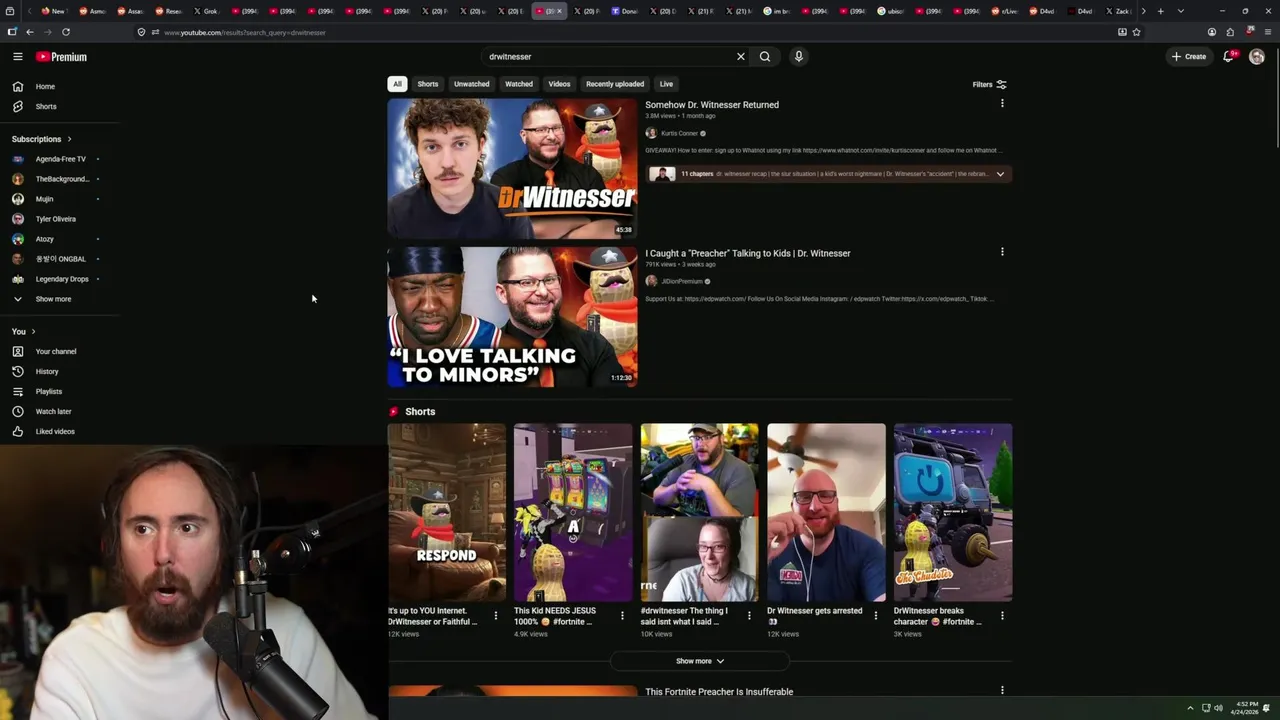Select the All filter chip
1280x720 pixels.
point(397,84)
